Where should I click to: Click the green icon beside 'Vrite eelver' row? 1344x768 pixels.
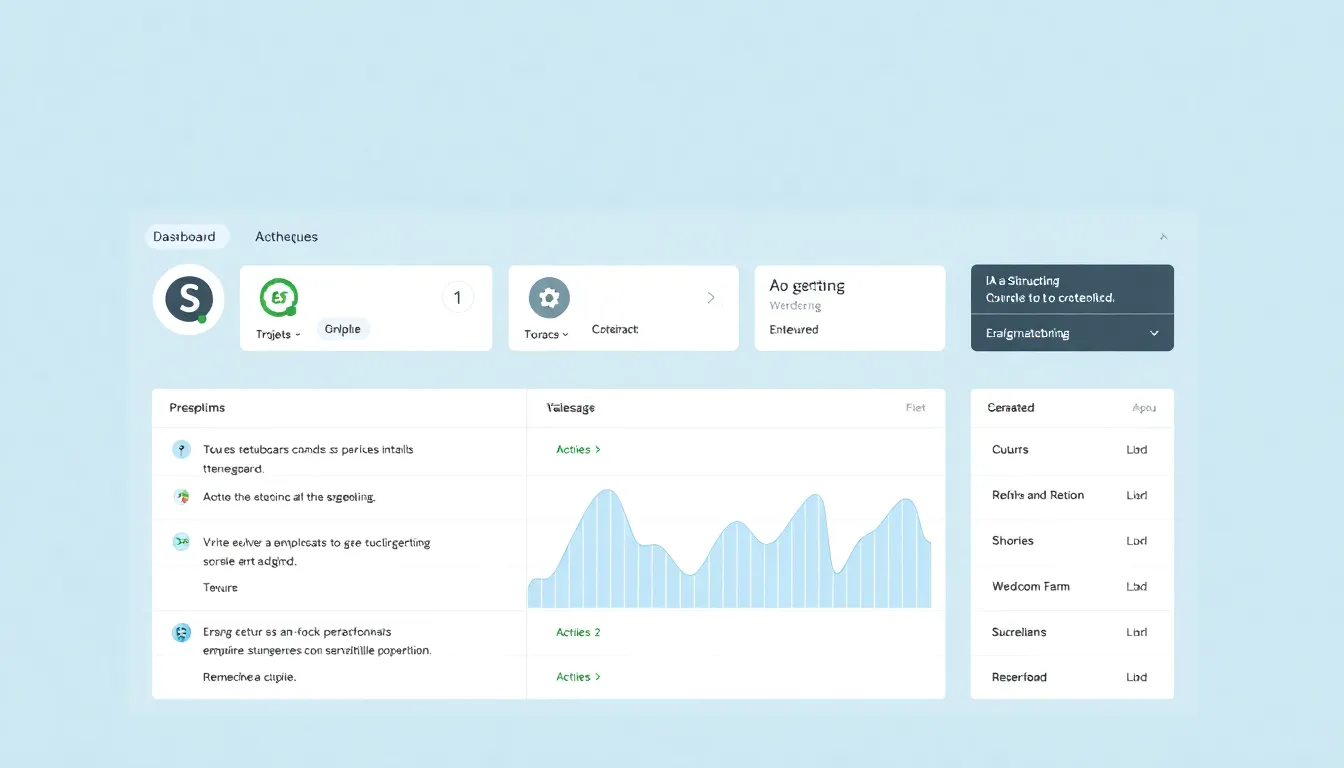pyautogui.click(x=181, y=542)
